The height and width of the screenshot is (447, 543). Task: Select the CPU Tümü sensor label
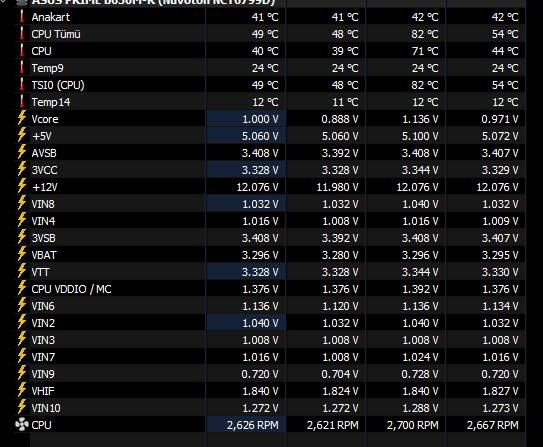coord(56,34)
